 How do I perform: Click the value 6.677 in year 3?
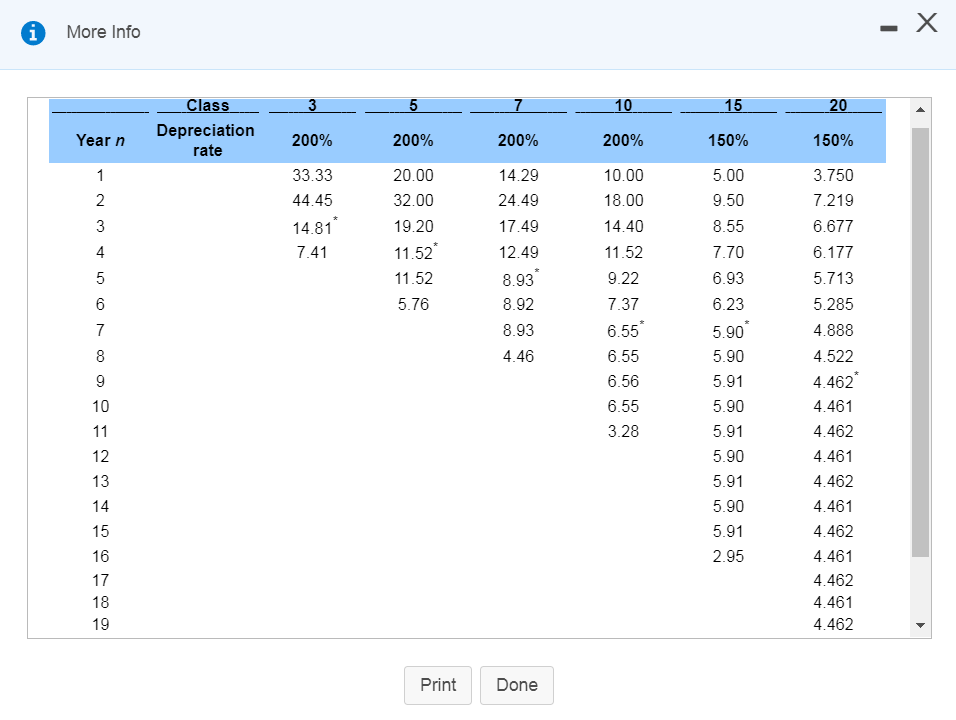point(833,227)
